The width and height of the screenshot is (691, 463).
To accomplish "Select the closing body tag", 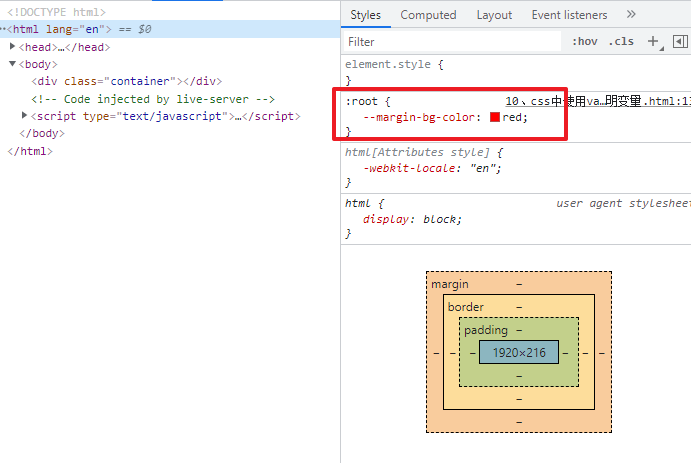I will click(42, 133).
